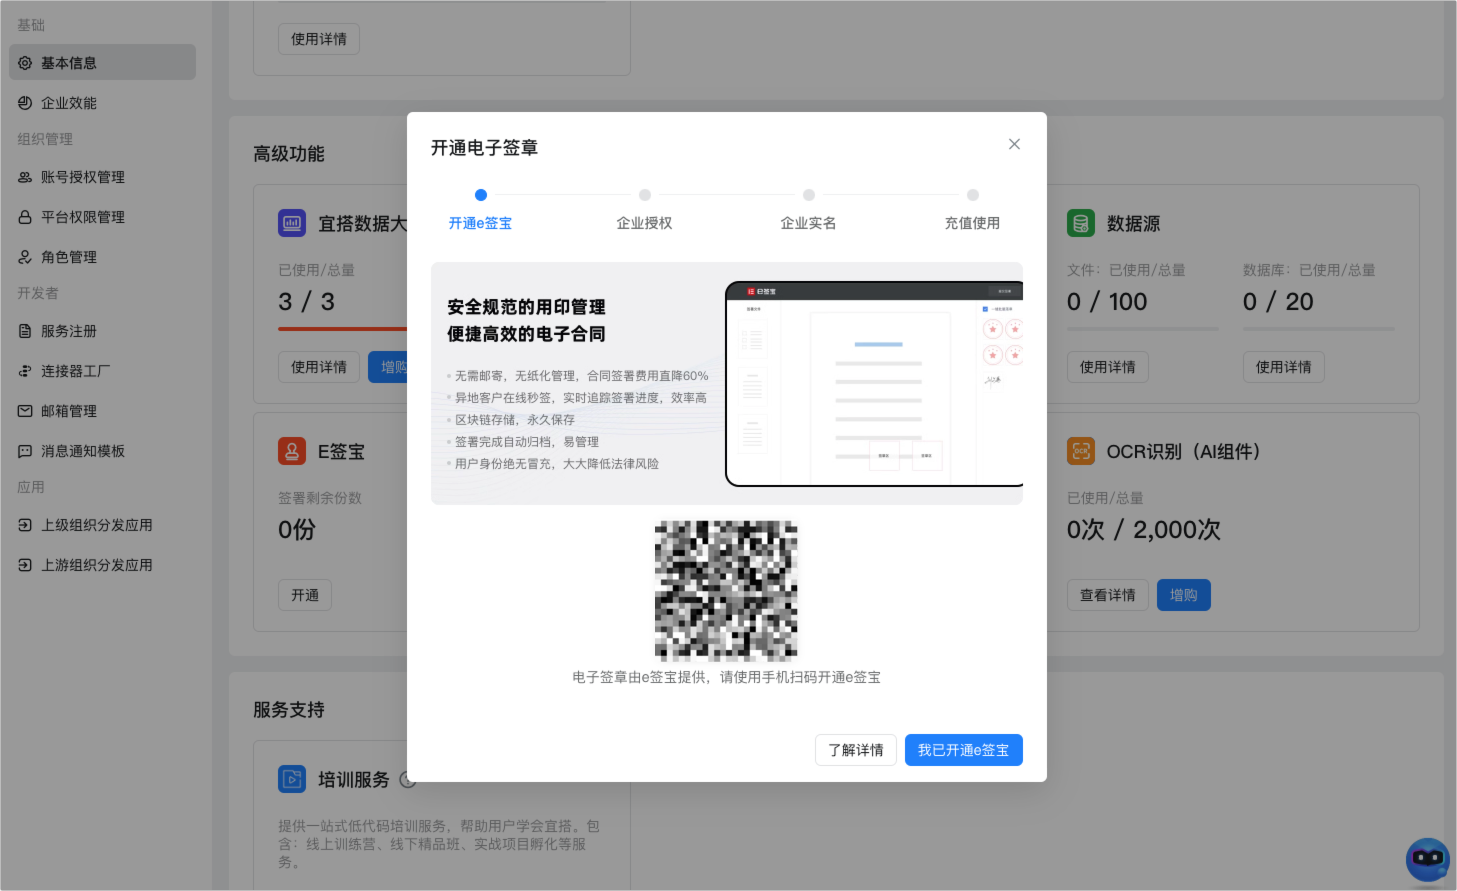The width and height of the screenshot is (1457, 891).
Task: Open 上游组织分发应用 in sidebar
Action: (x=102, y=564)
